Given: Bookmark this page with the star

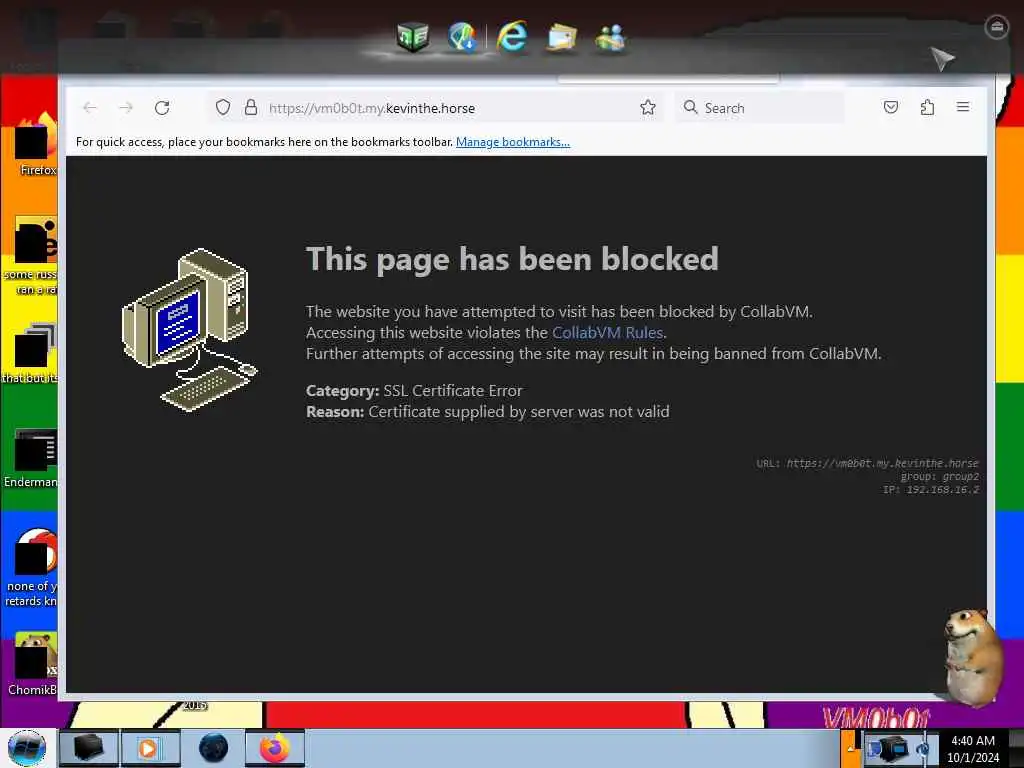Looking at the screenshot, I should click(648, 108).
